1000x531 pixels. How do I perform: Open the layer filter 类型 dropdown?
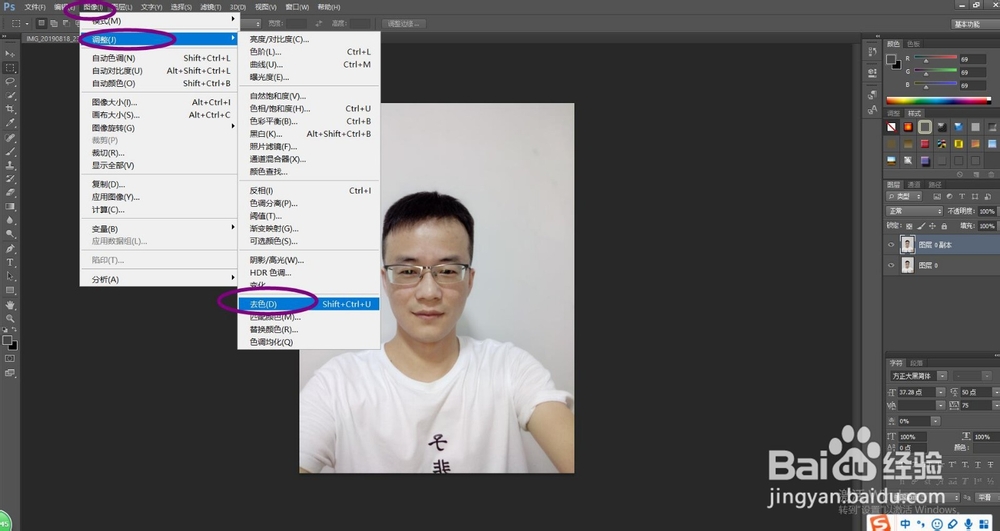point(904,196)
